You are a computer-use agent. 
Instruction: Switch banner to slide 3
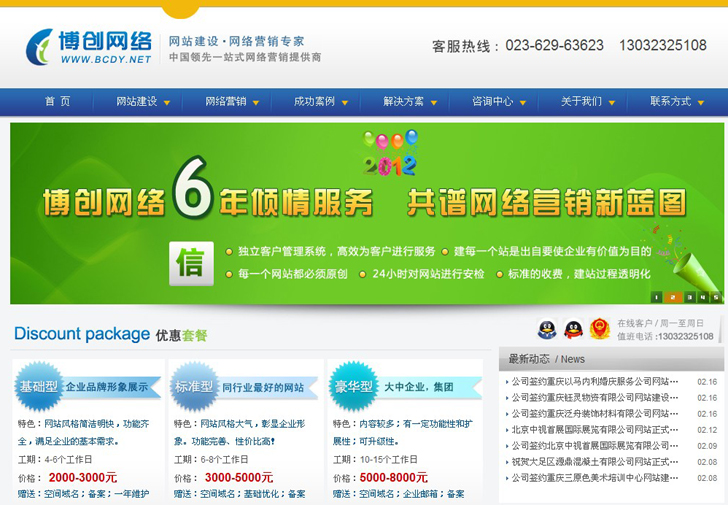pyautogui.click(x=688, y=297)
